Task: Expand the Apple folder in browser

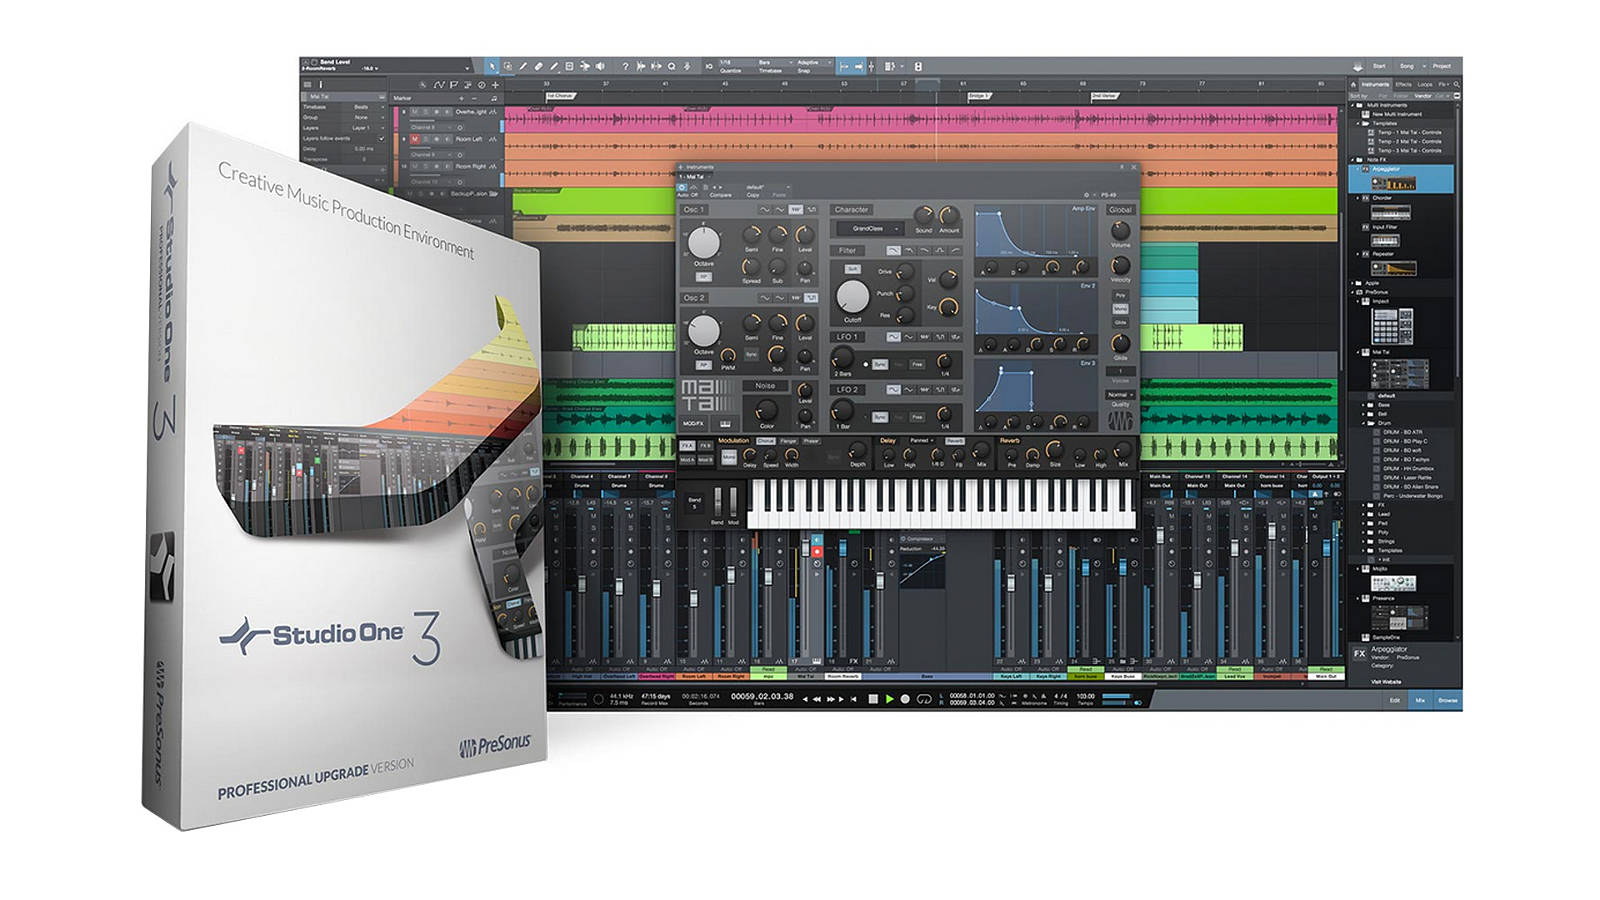Action: 1352,283
